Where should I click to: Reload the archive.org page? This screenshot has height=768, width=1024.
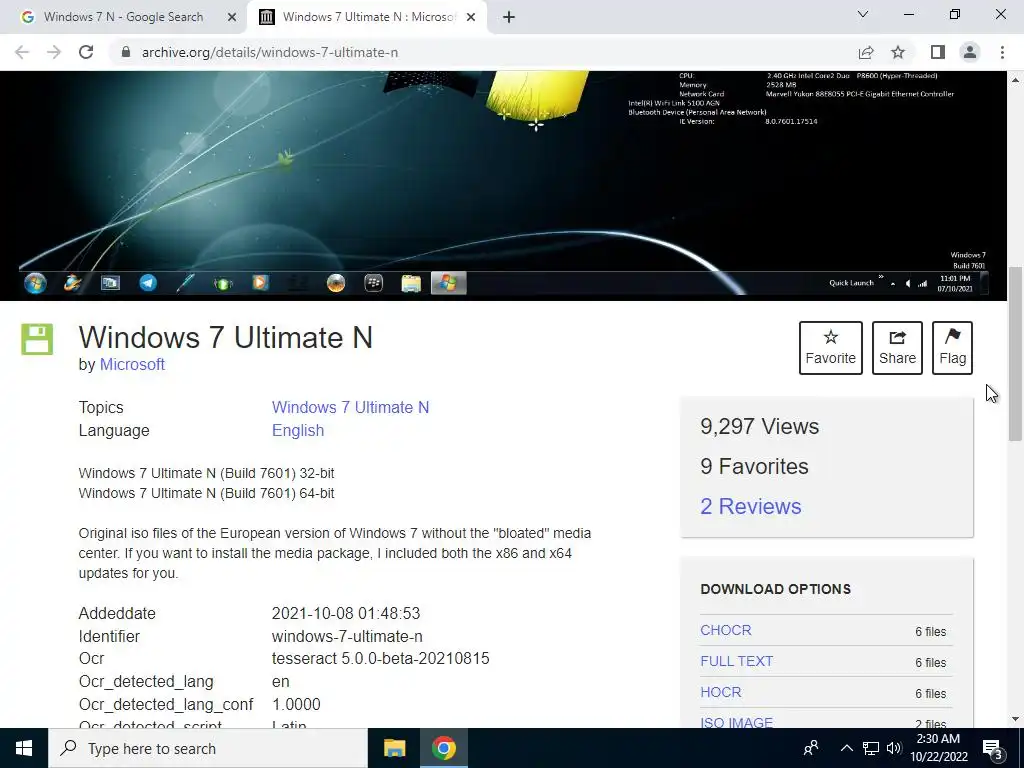tap(86, 52)
